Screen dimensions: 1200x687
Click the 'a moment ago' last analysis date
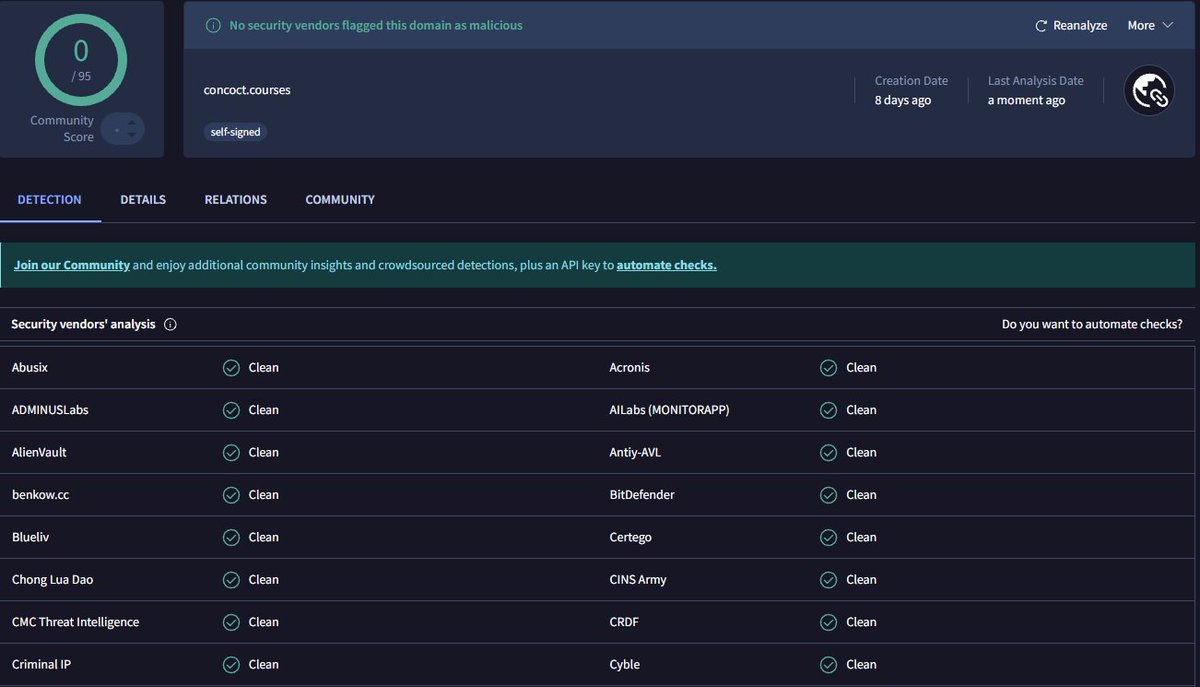(x=1026, y=100)
